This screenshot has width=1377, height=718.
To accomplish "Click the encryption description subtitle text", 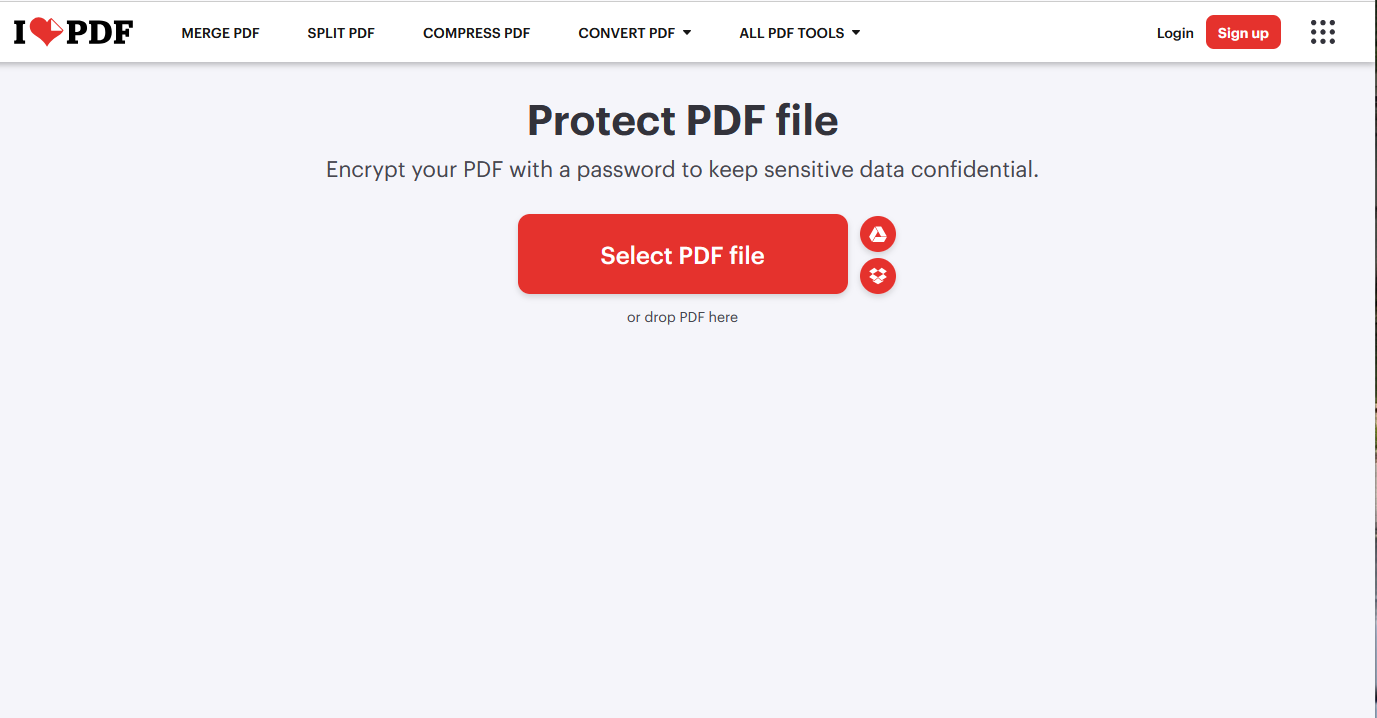I will click(x=682, y=169).
